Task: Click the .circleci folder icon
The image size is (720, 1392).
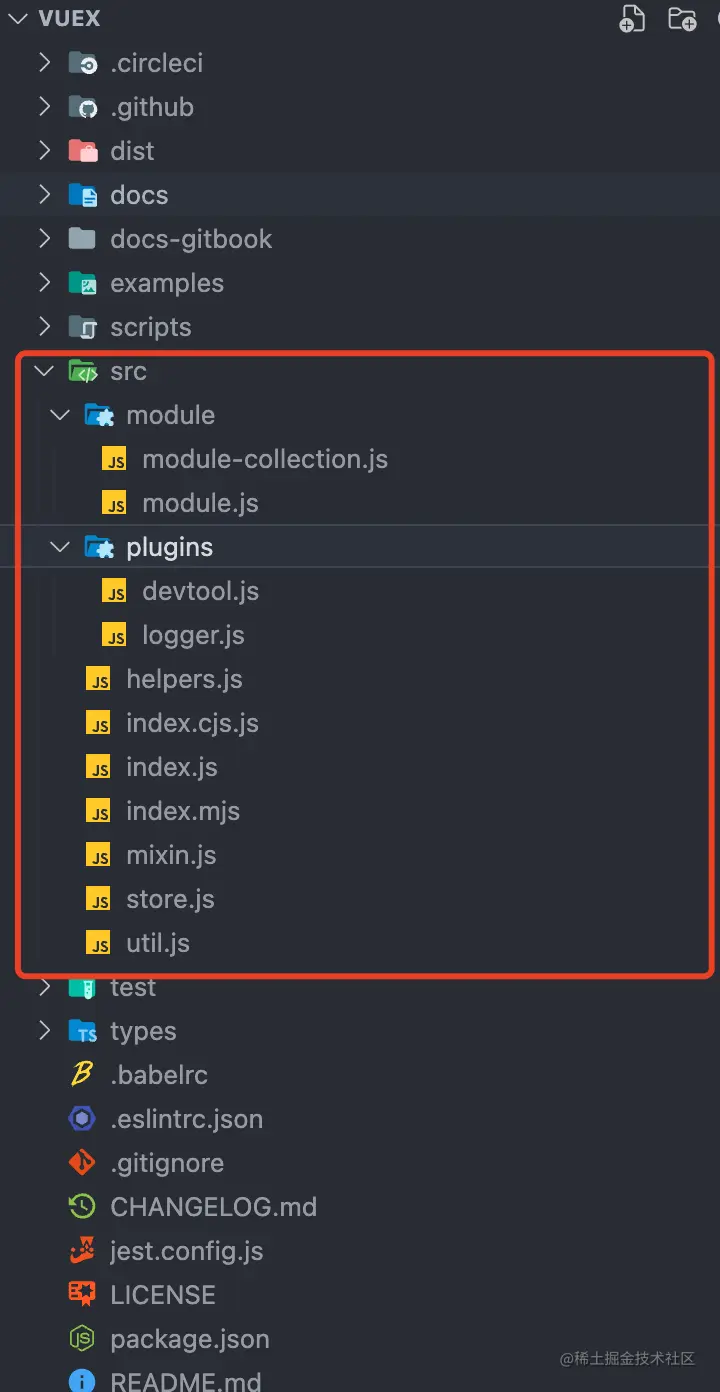Action: click(x=82, y=63)
